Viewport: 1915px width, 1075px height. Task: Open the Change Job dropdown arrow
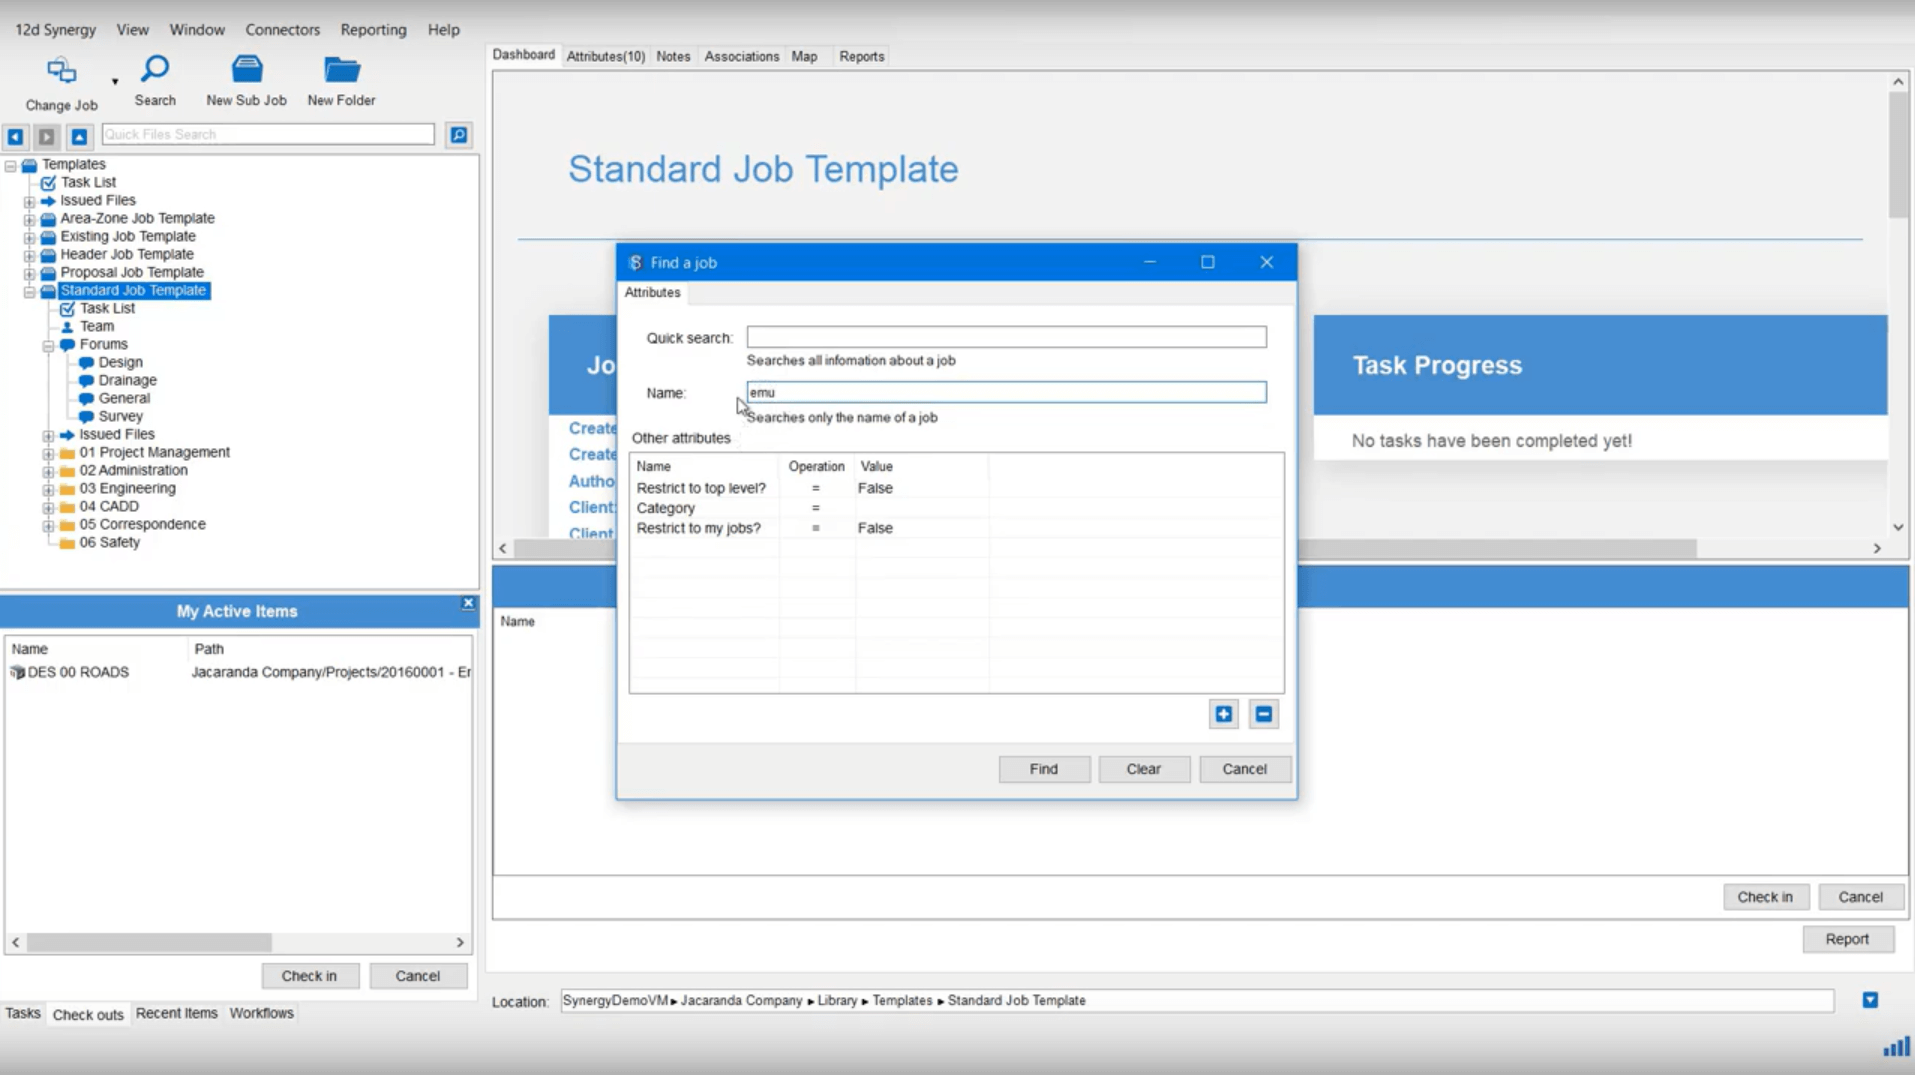click(115, 82)
